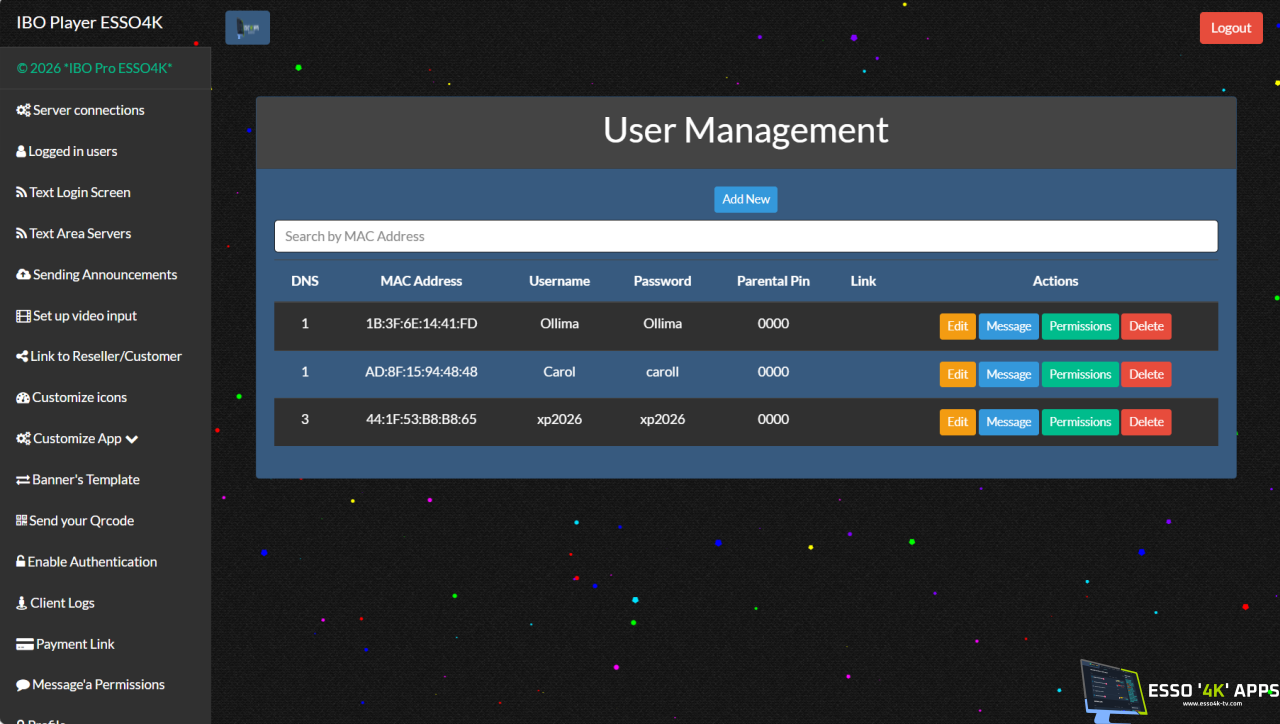Click the Customize icons dashboard icon
This screenshot has height=724, width=1280.
tap(23, 397)
